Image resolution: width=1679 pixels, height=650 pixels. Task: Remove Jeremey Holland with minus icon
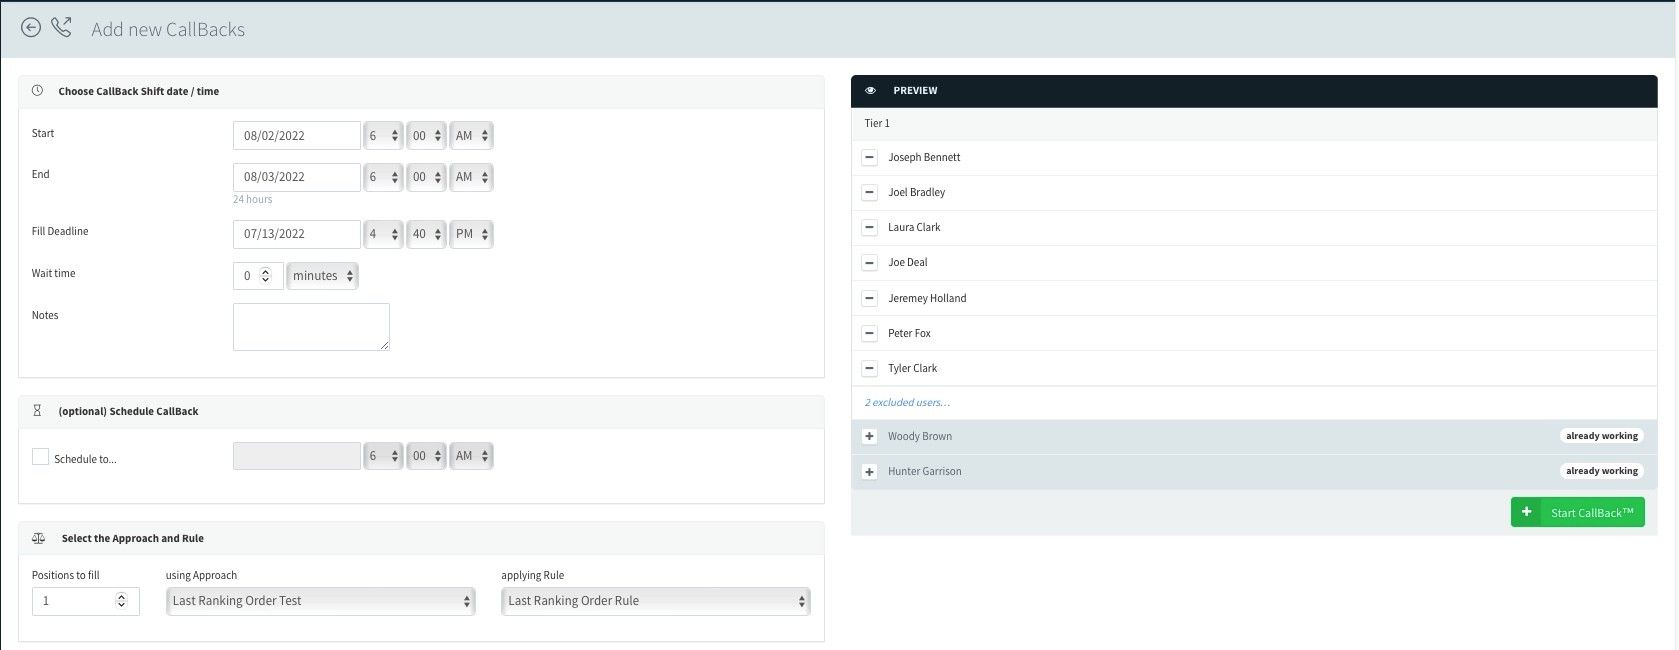pyautogui.click(x=869, y=298)
